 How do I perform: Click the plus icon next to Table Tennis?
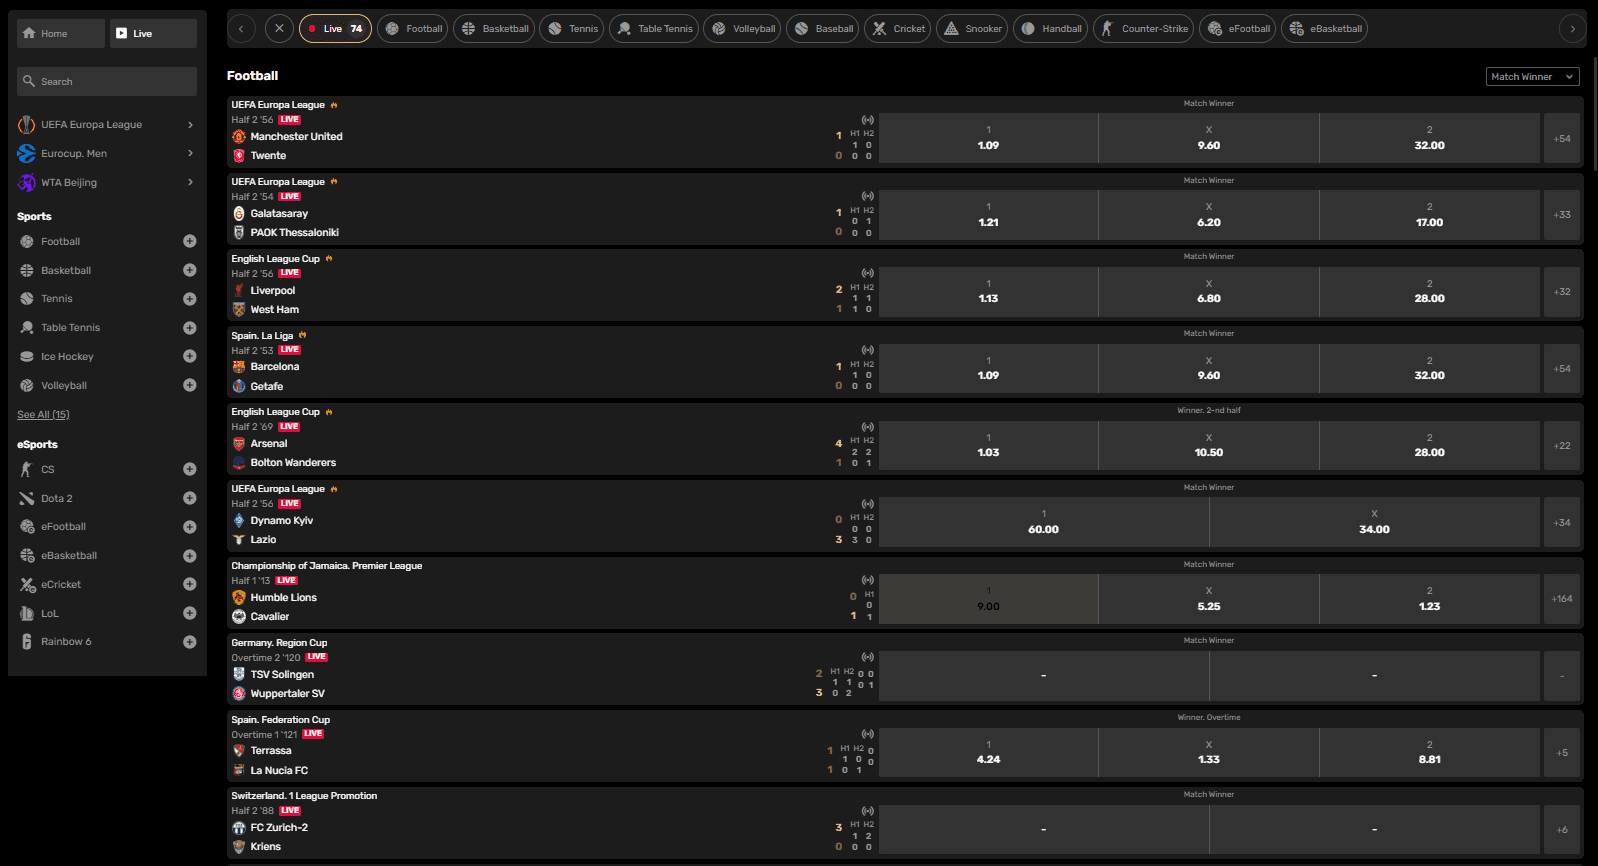190,328
